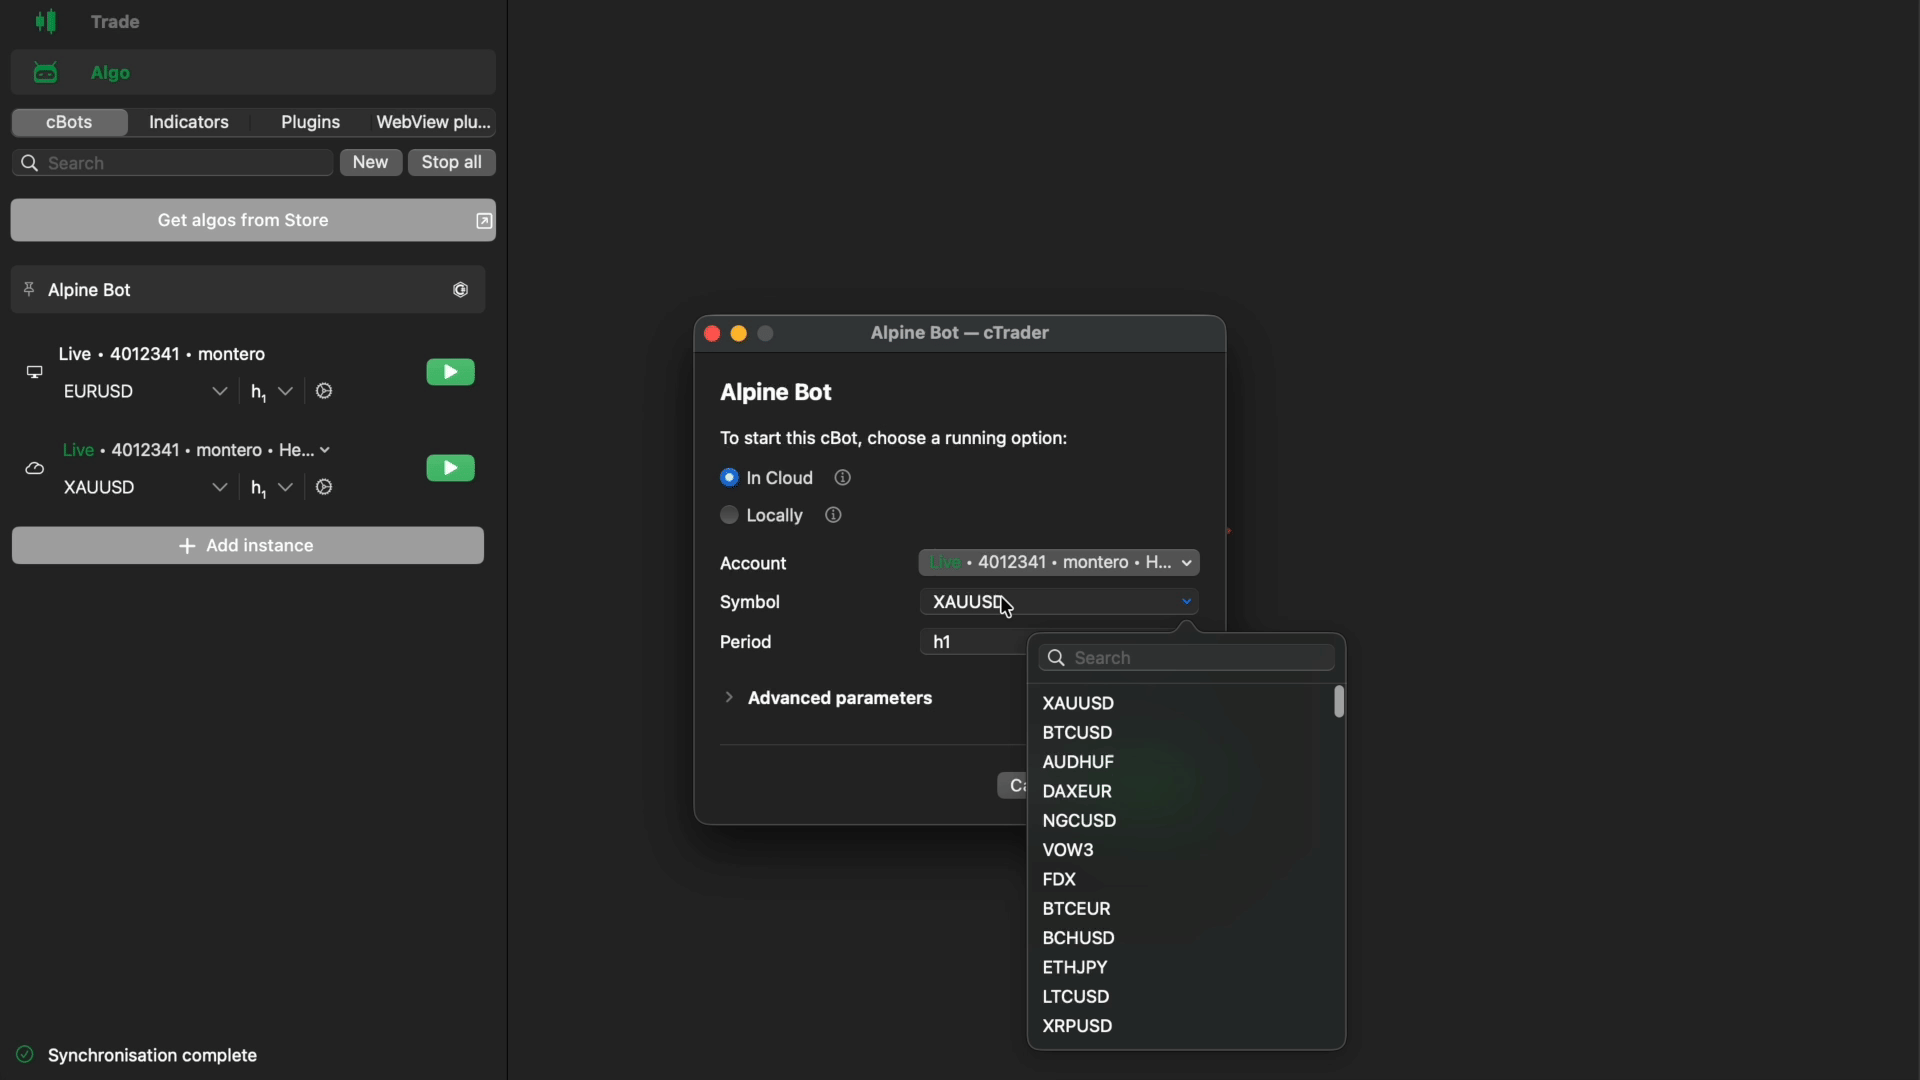Open the Account dropdown in dialog

click(x=1060, y=563)
